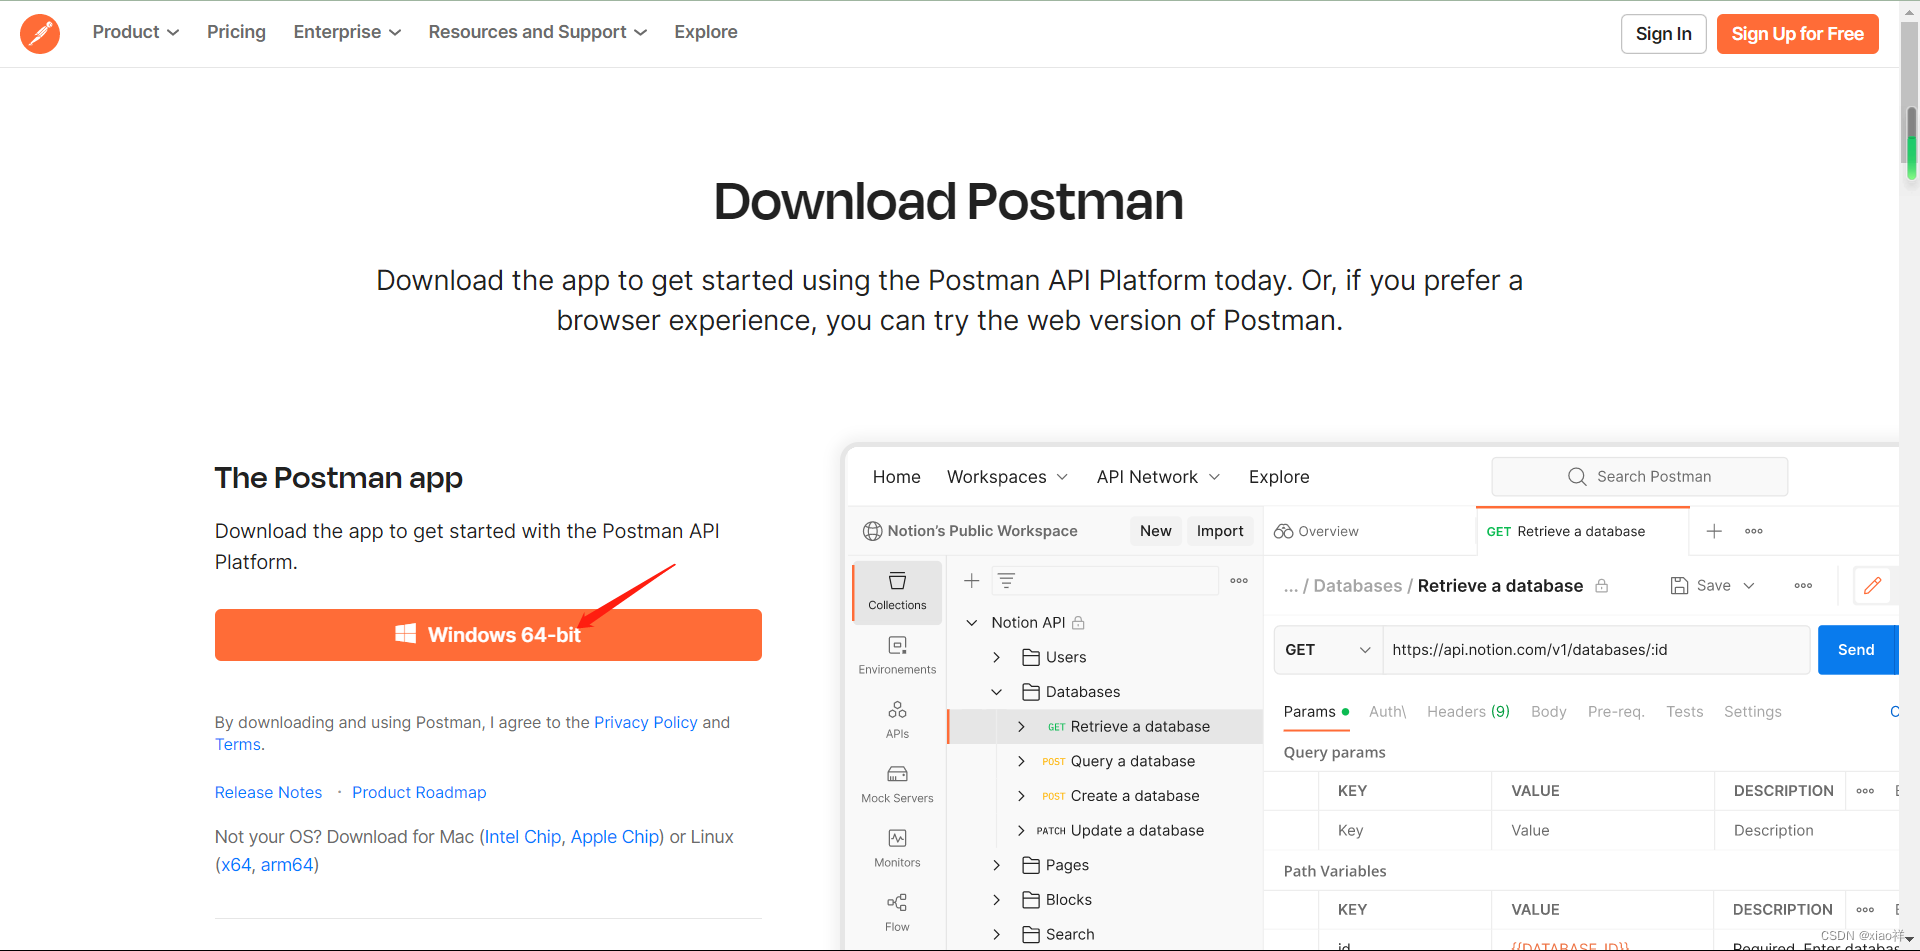Click the lock icon beside Retrieve a database
1920x951 pixels.
coord(1602,586)
